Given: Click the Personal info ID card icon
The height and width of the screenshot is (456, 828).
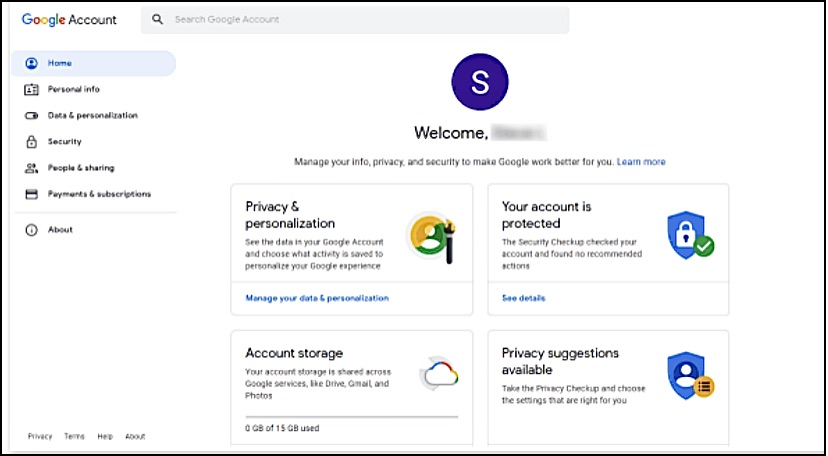Looking at the screenshot, I should 31,89.
